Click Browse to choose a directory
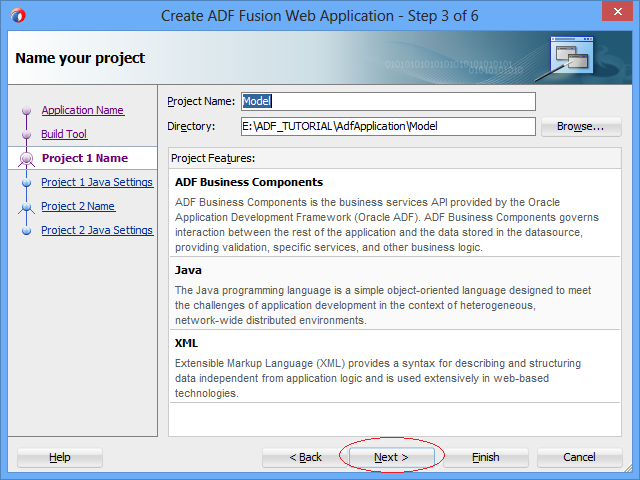The width and height of the screenshot is (640, 480). coord(581,127)
